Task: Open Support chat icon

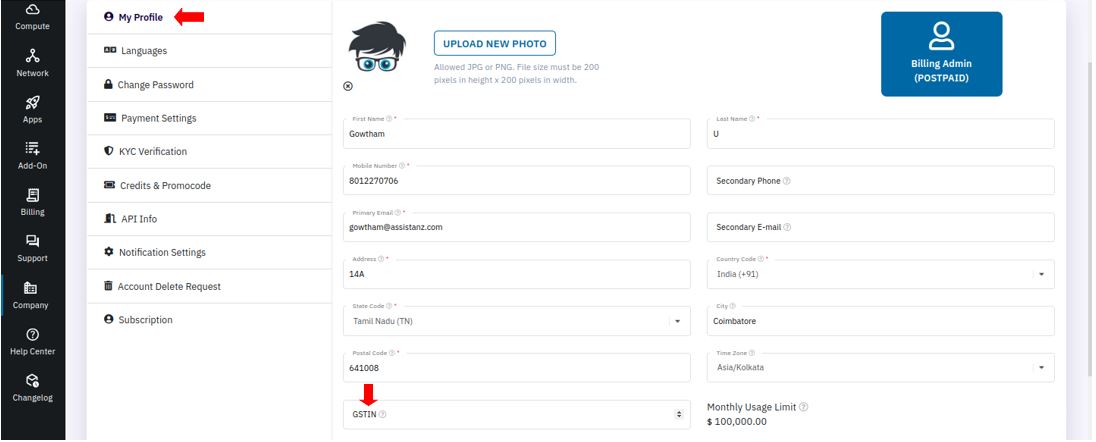Action: pos(32,241)
